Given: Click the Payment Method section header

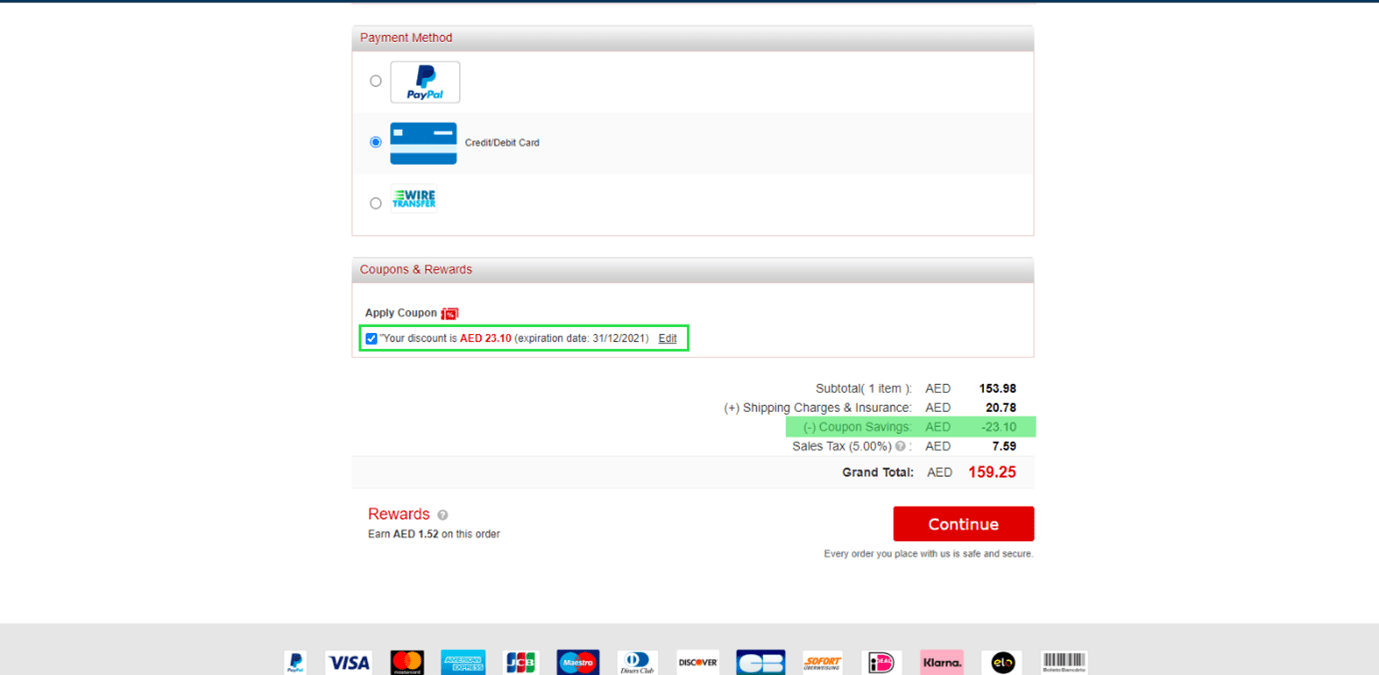Looking at the screenshot, I should tap(406, 38).
